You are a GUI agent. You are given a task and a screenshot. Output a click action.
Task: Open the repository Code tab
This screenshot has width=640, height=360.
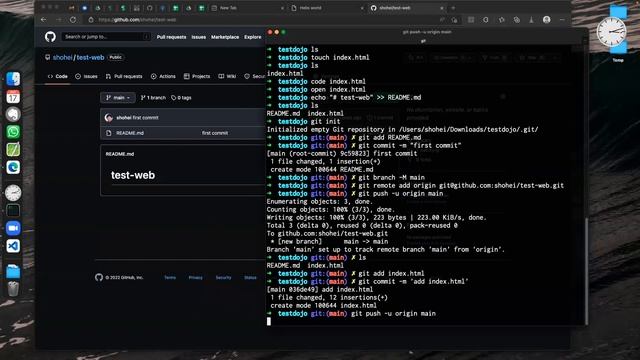coord(58,76)
